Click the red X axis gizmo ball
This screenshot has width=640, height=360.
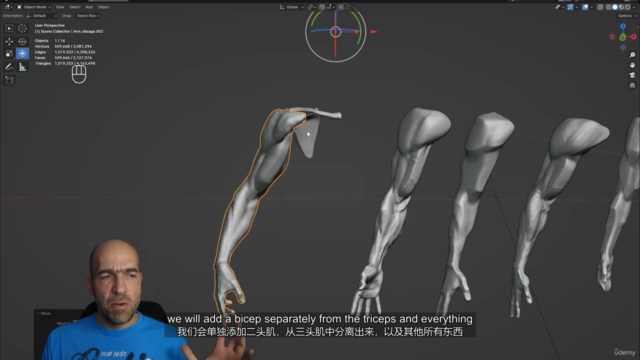click(x=634, y=37)
